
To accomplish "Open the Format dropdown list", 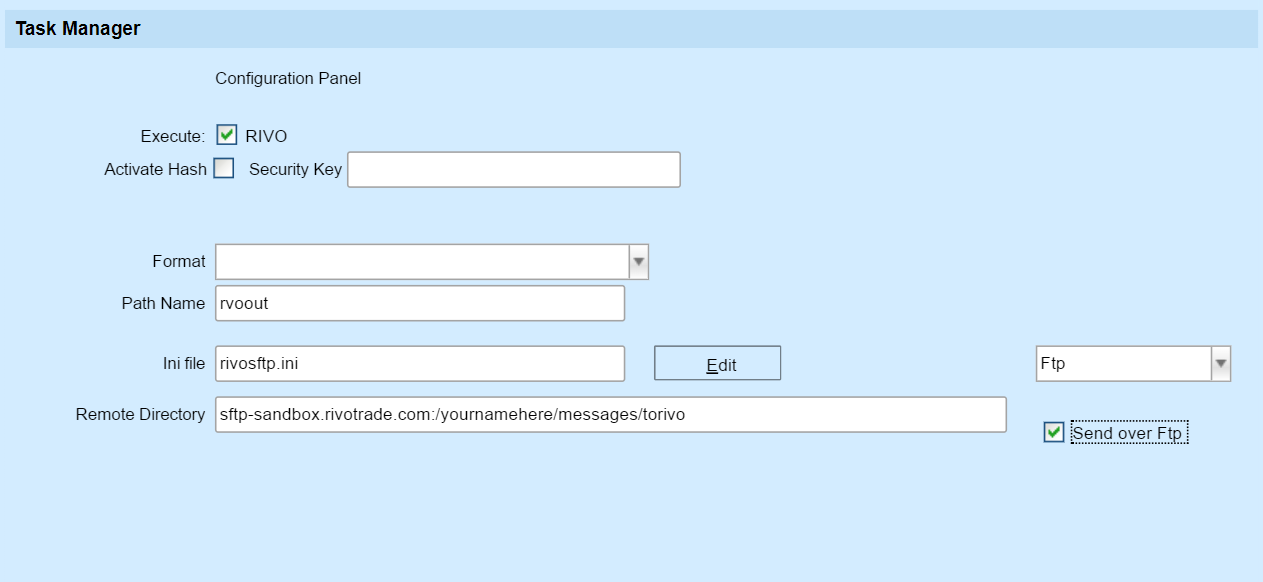I will click(639, 262).
